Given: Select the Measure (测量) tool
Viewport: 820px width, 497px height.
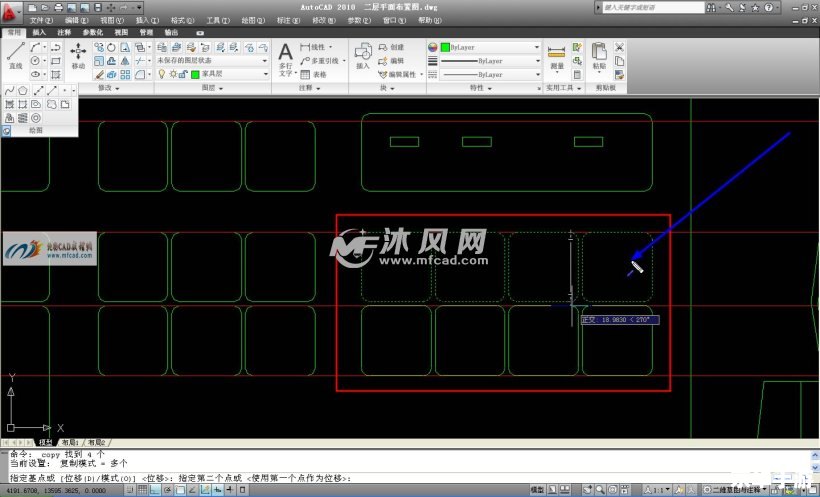Looking at the screenshot, I should point(556,57).
